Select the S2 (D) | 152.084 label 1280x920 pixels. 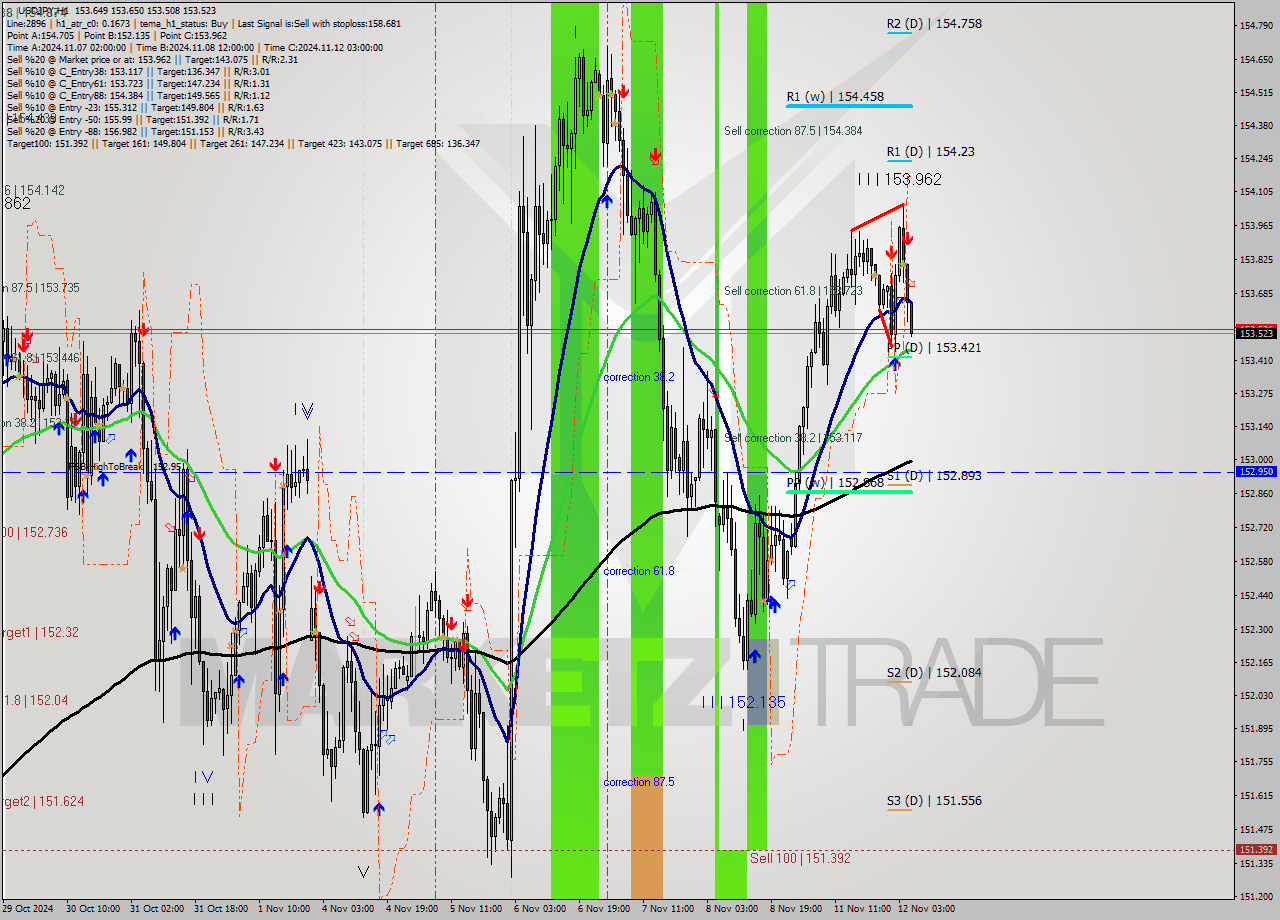coord(934,673)
